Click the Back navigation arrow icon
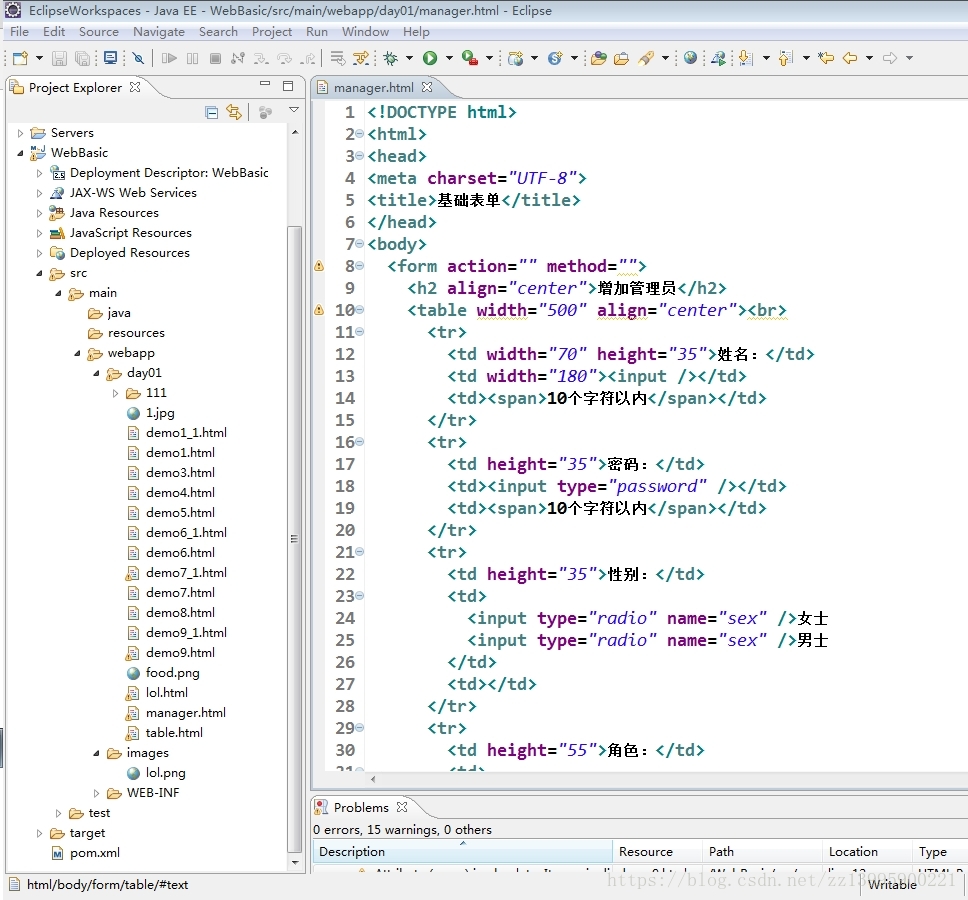968x900 pixels. 850,58
